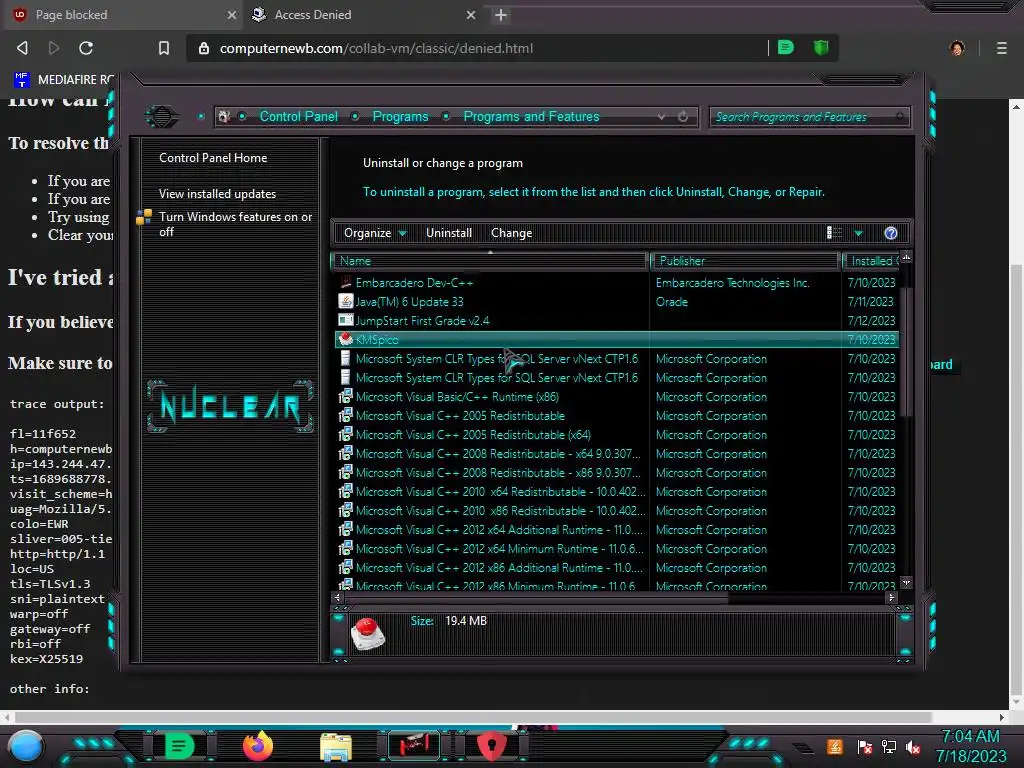Screen dimensions: 1024x768
Task: Click the green shield extension icon
Action: click(821, 48)
